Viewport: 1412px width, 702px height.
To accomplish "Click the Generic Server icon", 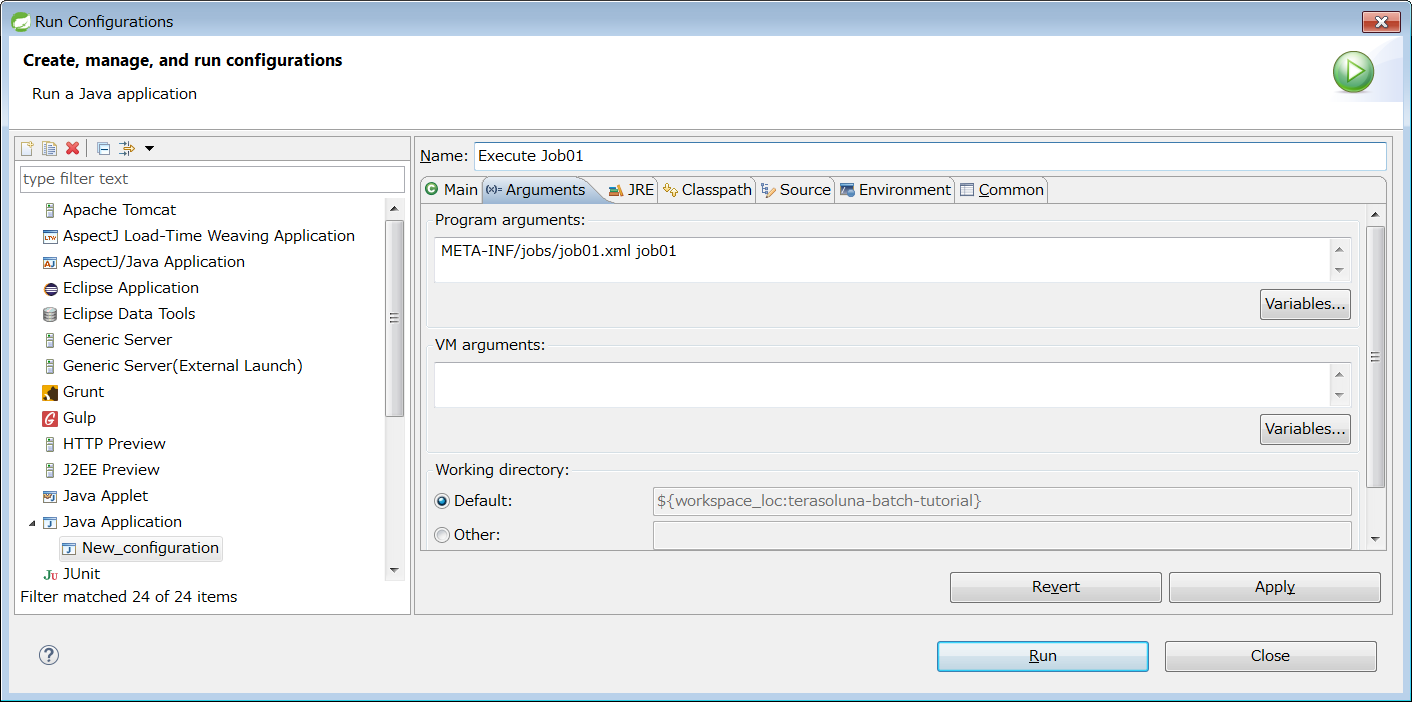I will coord(50,340).
